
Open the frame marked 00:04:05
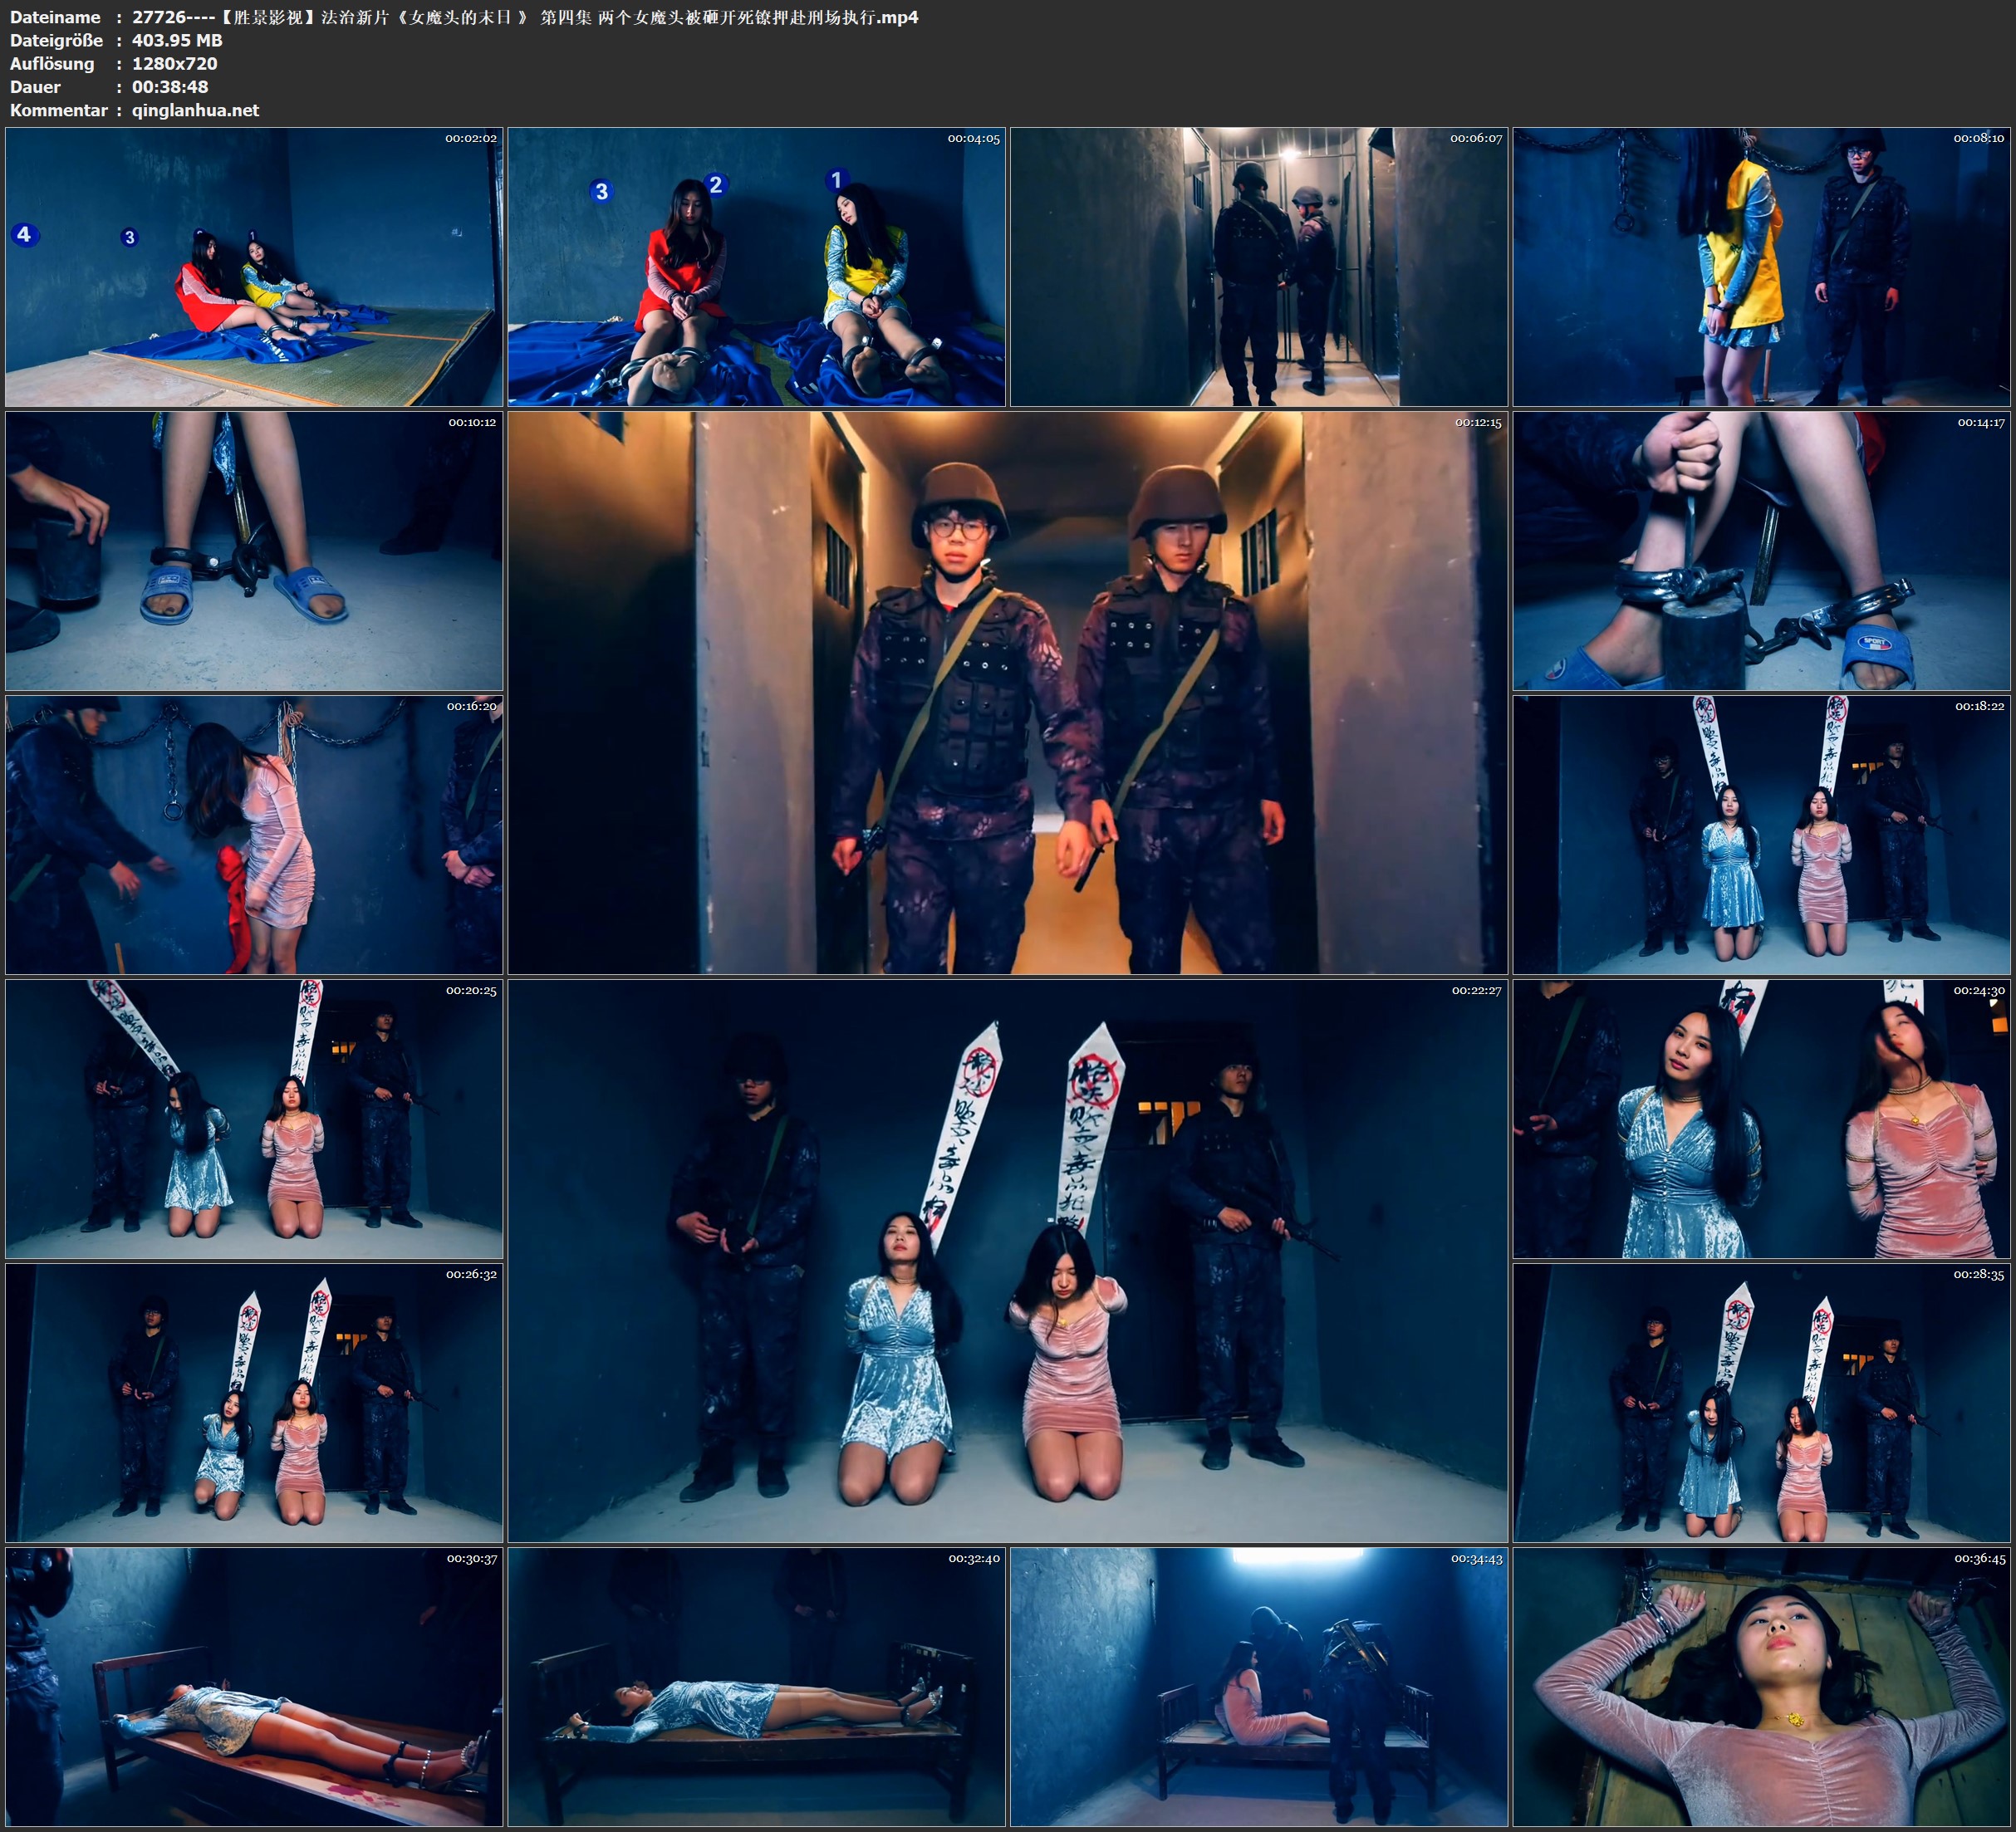point(756,267)
